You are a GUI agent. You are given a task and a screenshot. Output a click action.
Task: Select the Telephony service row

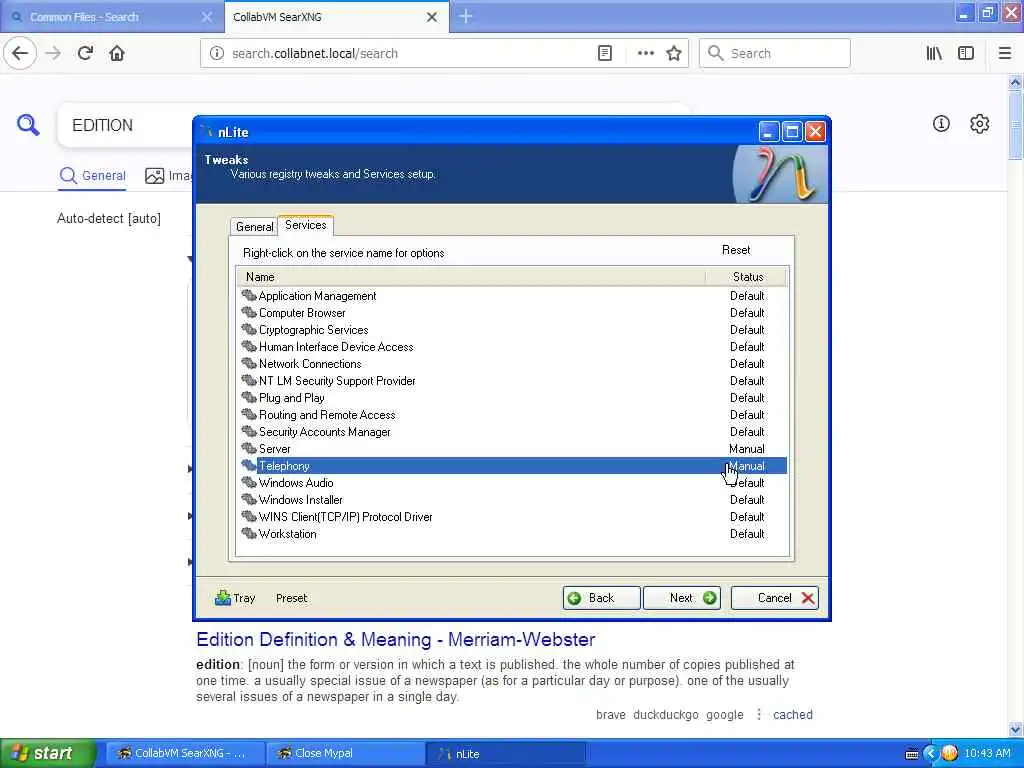click(x=513, y=466)
